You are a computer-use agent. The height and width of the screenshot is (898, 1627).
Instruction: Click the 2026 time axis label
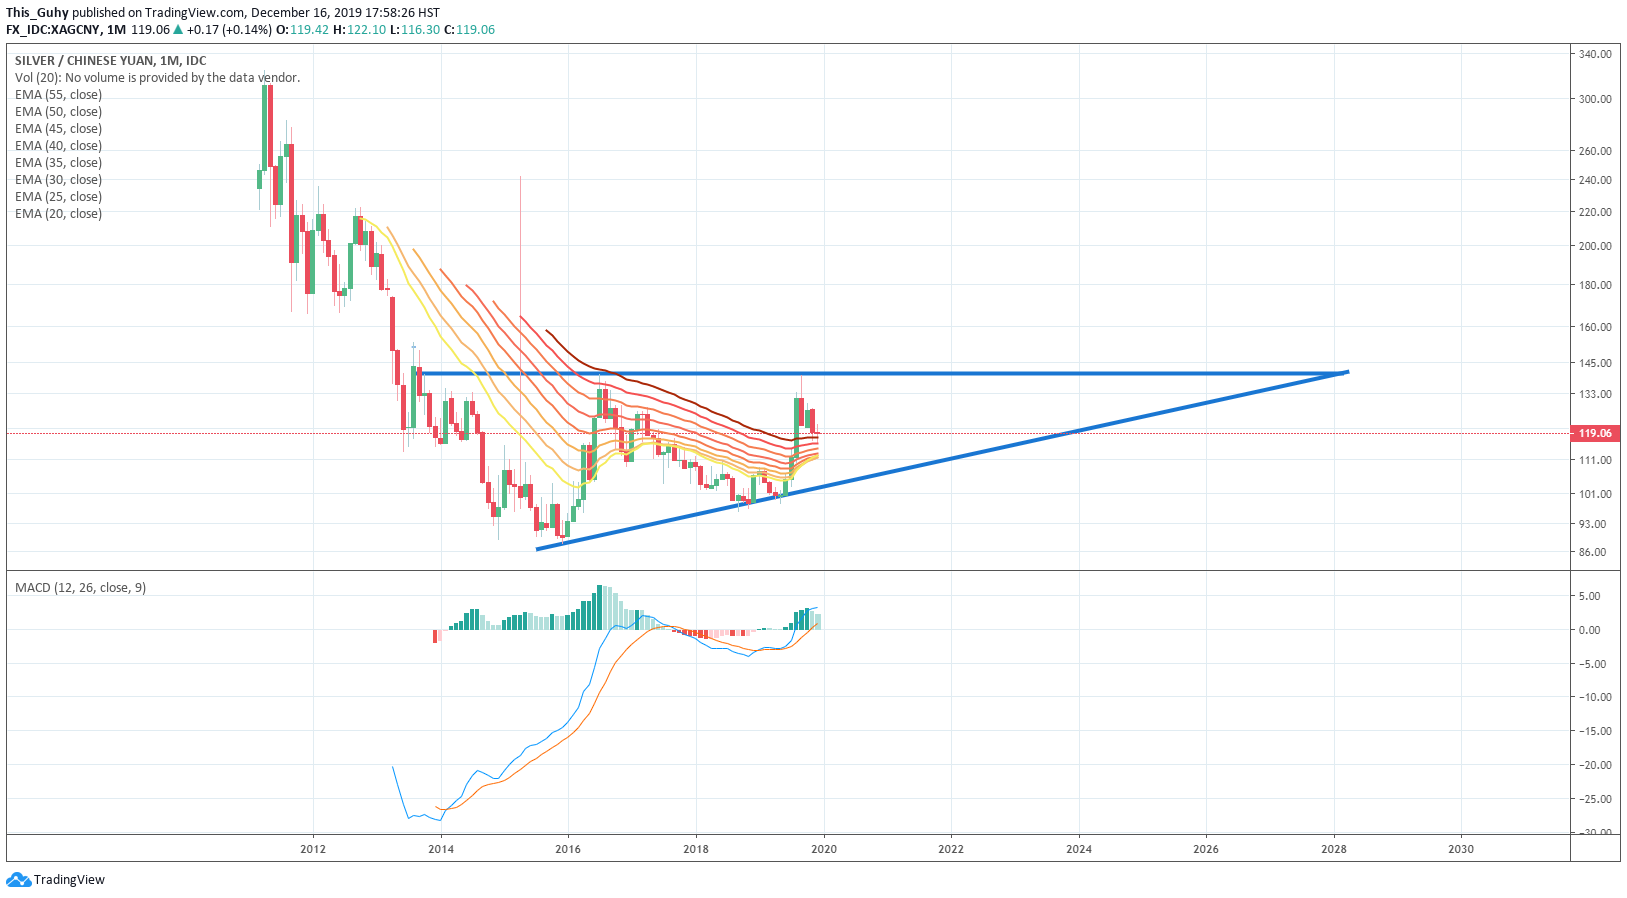(1206, 849)
